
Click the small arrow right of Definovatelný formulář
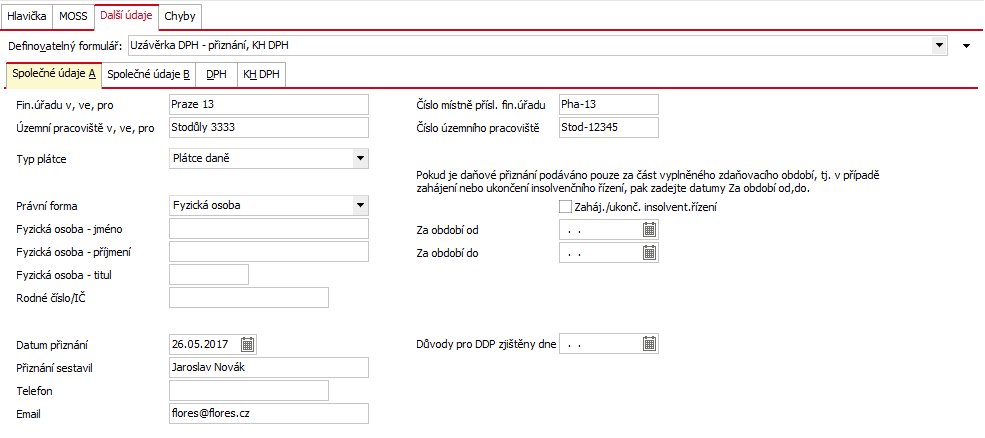click(x=967, y=45)
